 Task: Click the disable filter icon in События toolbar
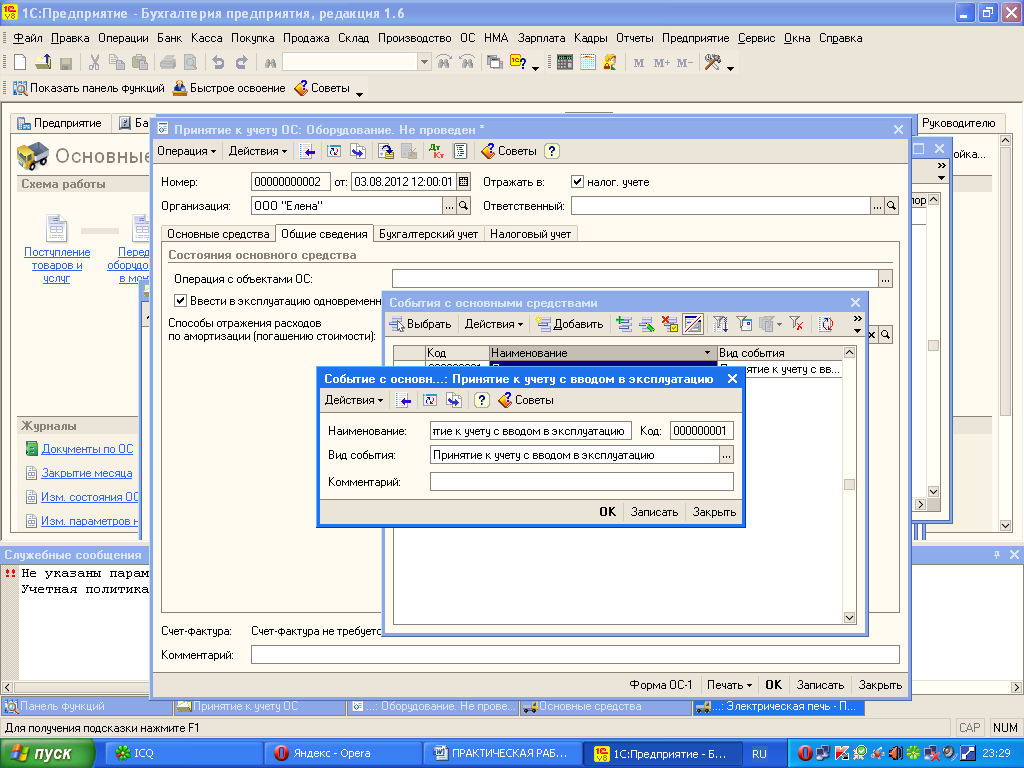795,323
